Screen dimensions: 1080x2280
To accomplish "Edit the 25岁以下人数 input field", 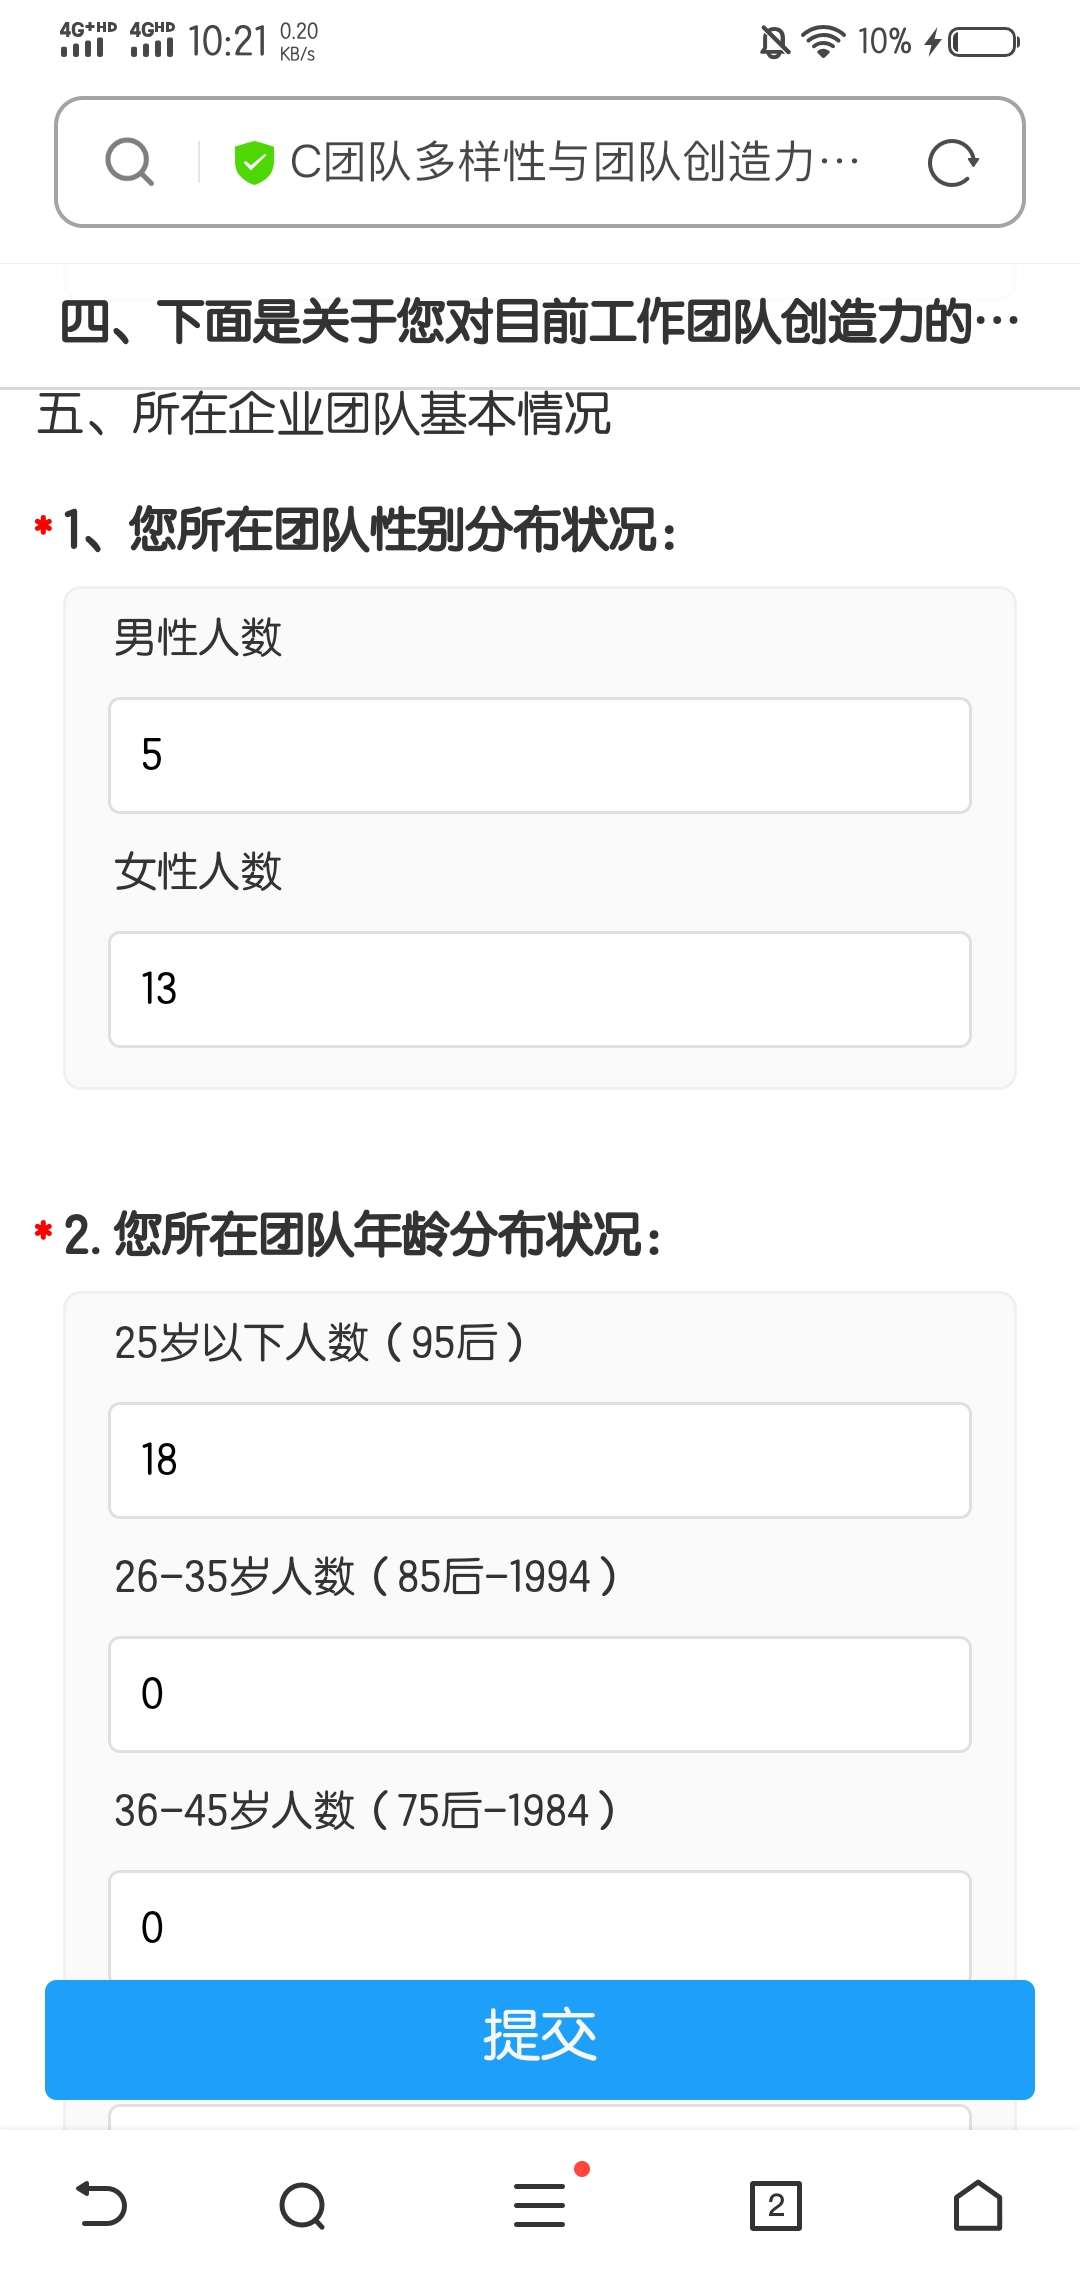I will 540,1460.
